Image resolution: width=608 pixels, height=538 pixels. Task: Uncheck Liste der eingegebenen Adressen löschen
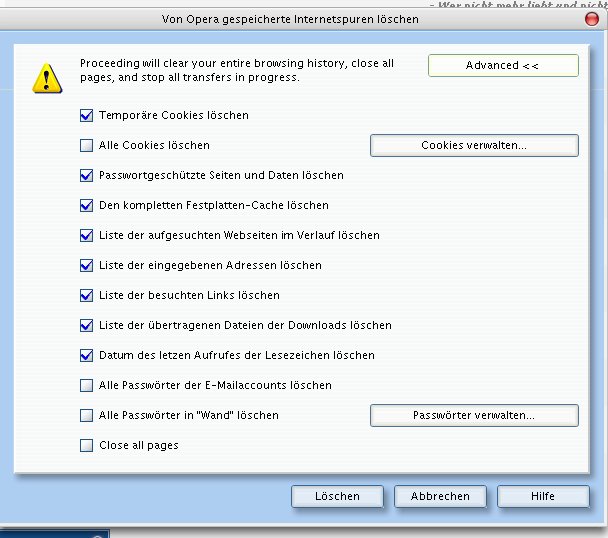pyautogui.click(x=86, y=265)
